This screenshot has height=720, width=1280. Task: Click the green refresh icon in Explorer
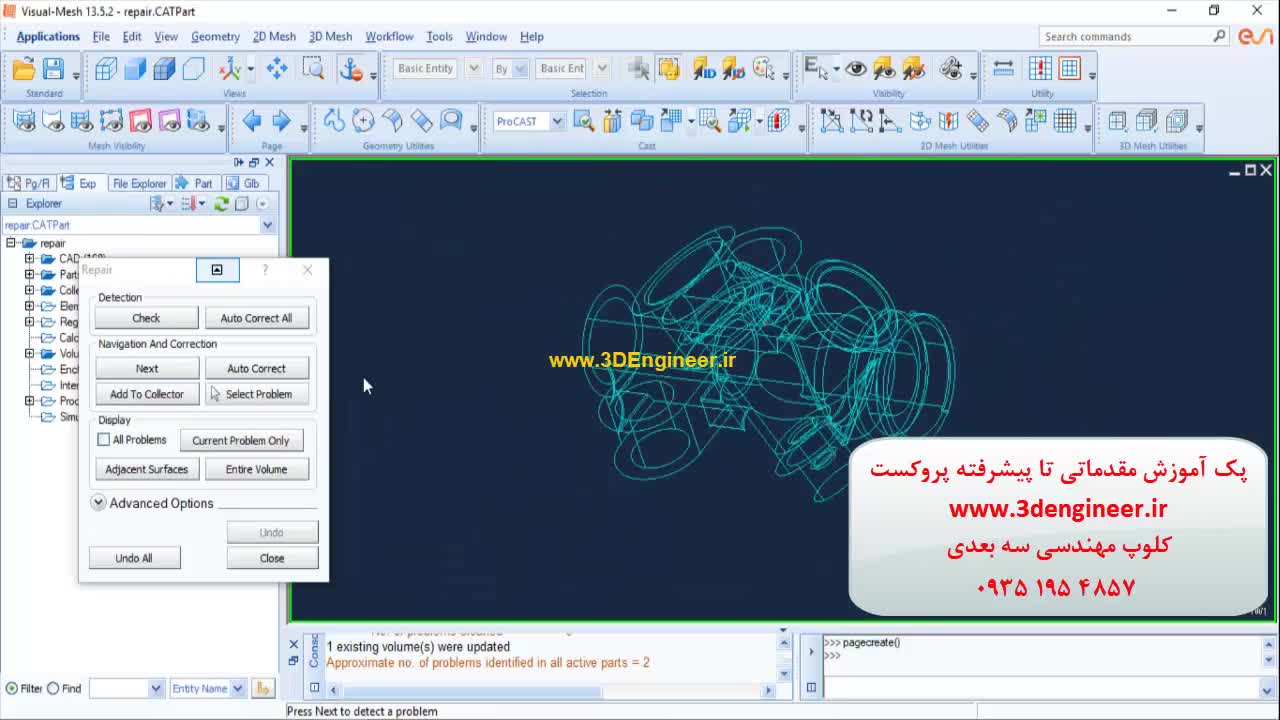click(x=222, y=204)
